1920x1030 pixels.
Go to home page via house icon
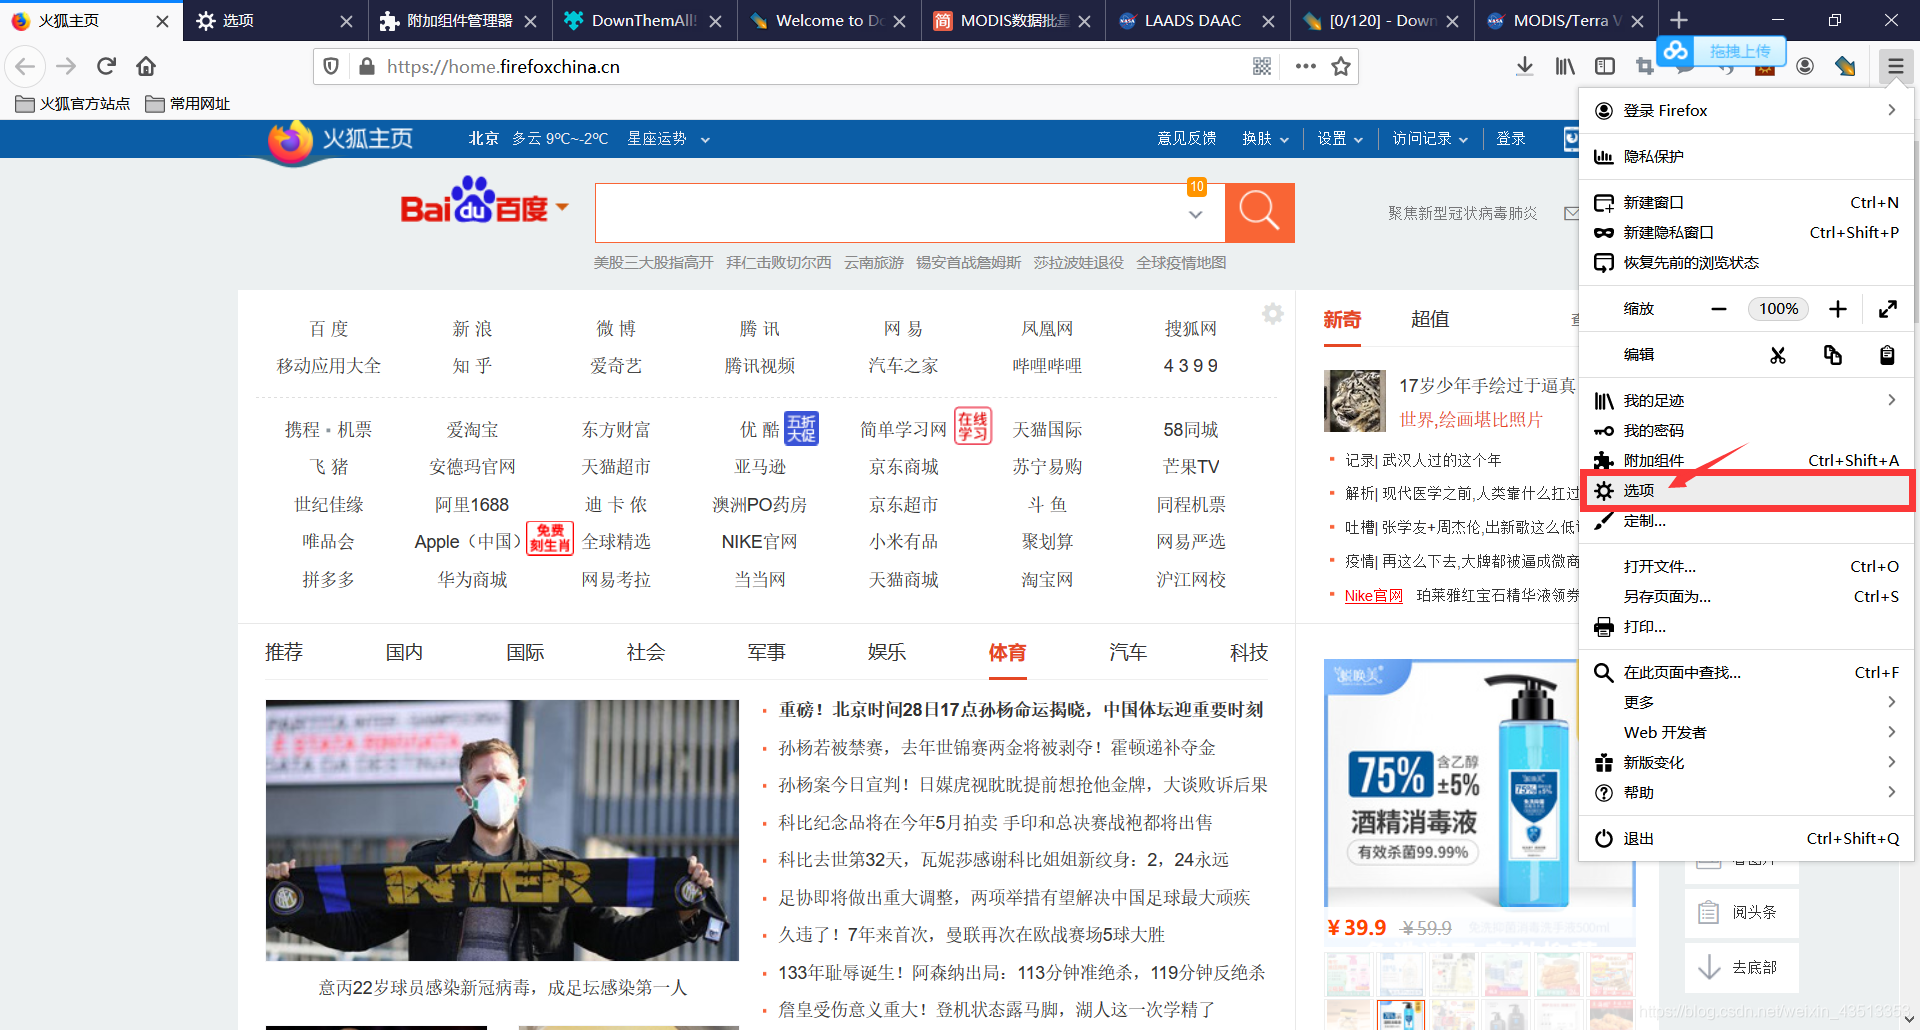coord(146,66)
